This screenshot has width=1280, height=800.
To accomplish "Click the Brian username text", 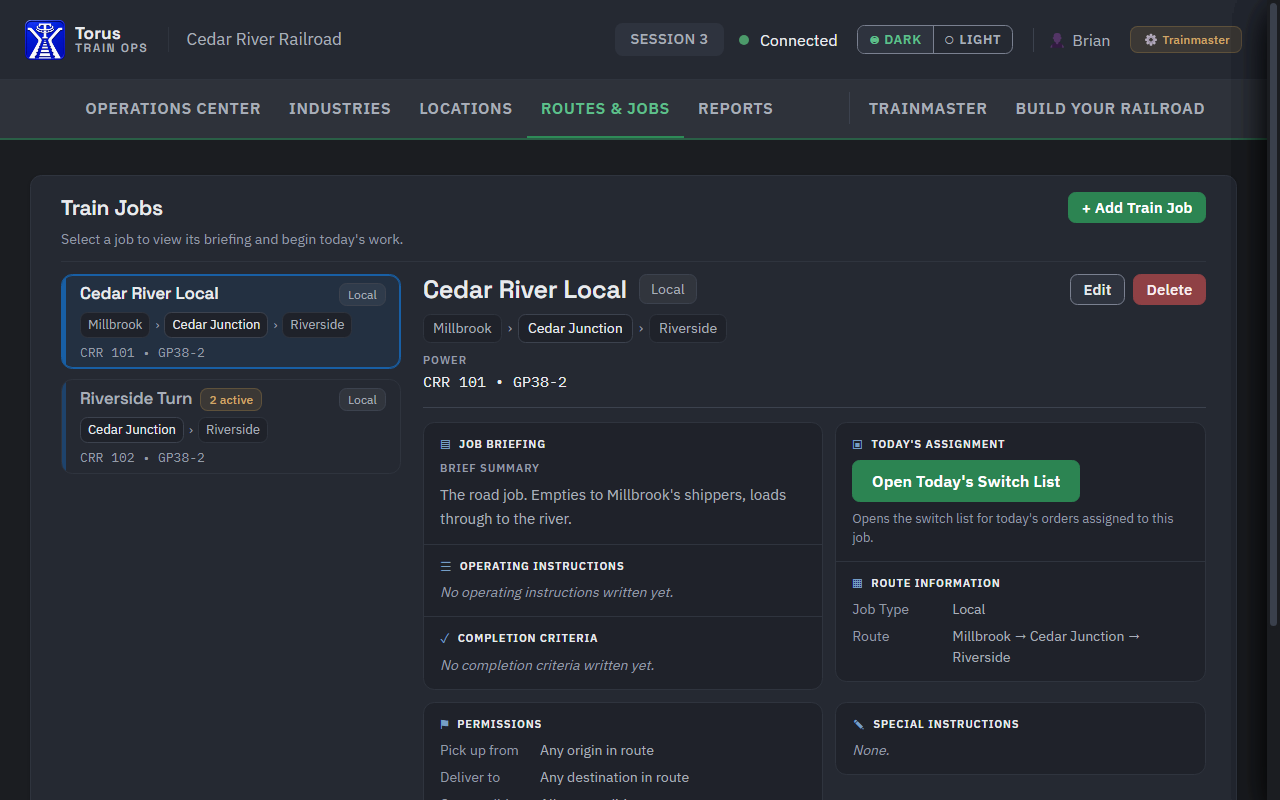I will pyautogui.click(x=1091, y=41).
